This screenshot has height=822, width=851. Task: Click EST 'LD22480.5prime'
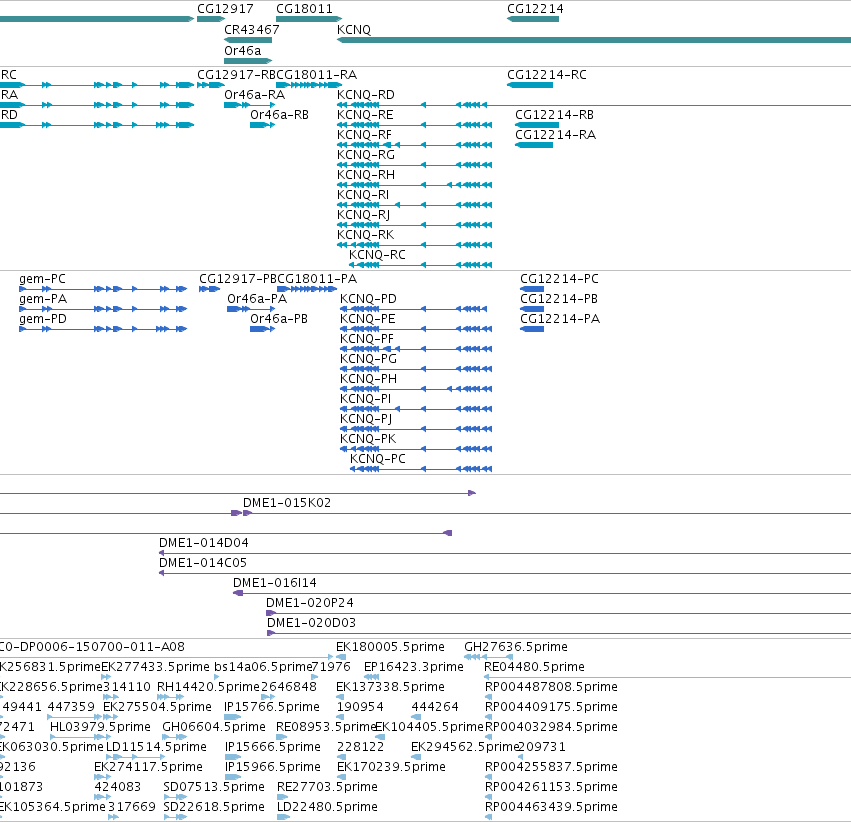click(327, 807)
